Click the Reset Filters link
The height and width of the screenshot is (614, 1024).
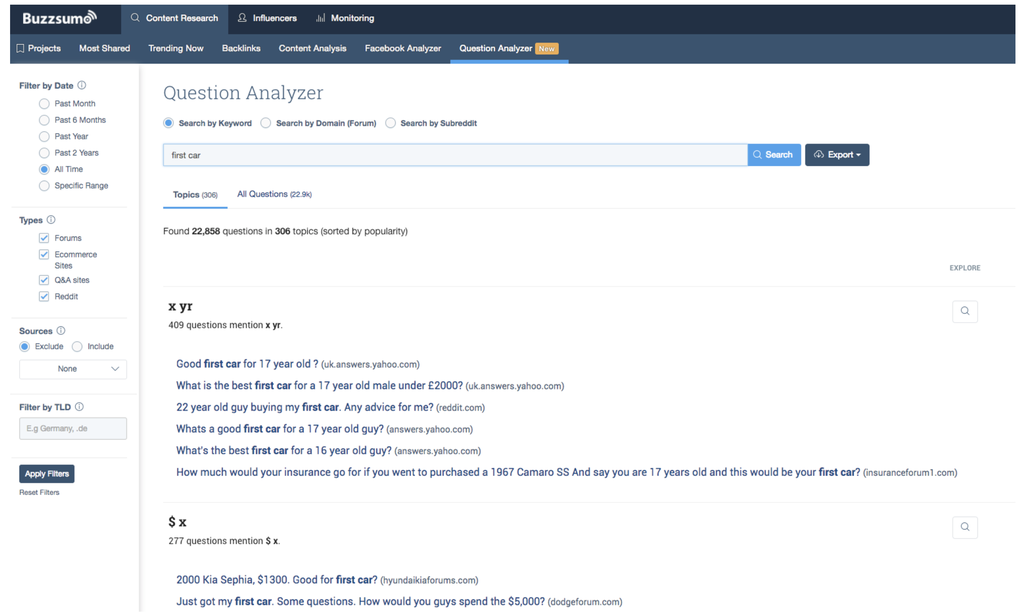pos(39,493)
